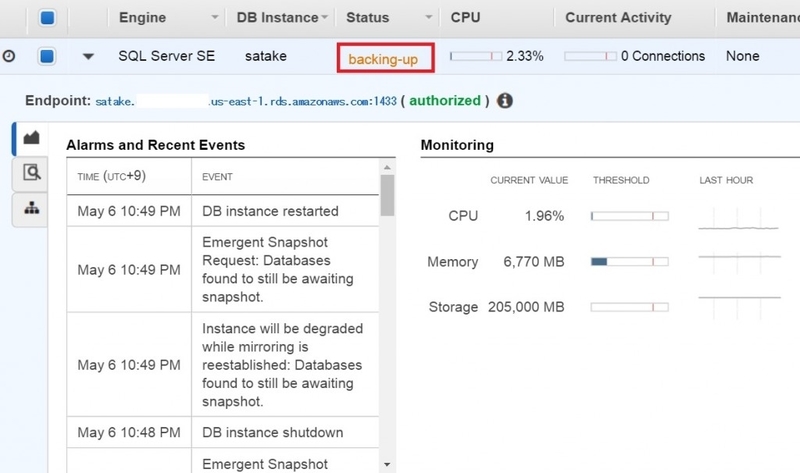
Task: Click the CPU bar in instance row
Action: pyautogui.click(x=476, y=56)
